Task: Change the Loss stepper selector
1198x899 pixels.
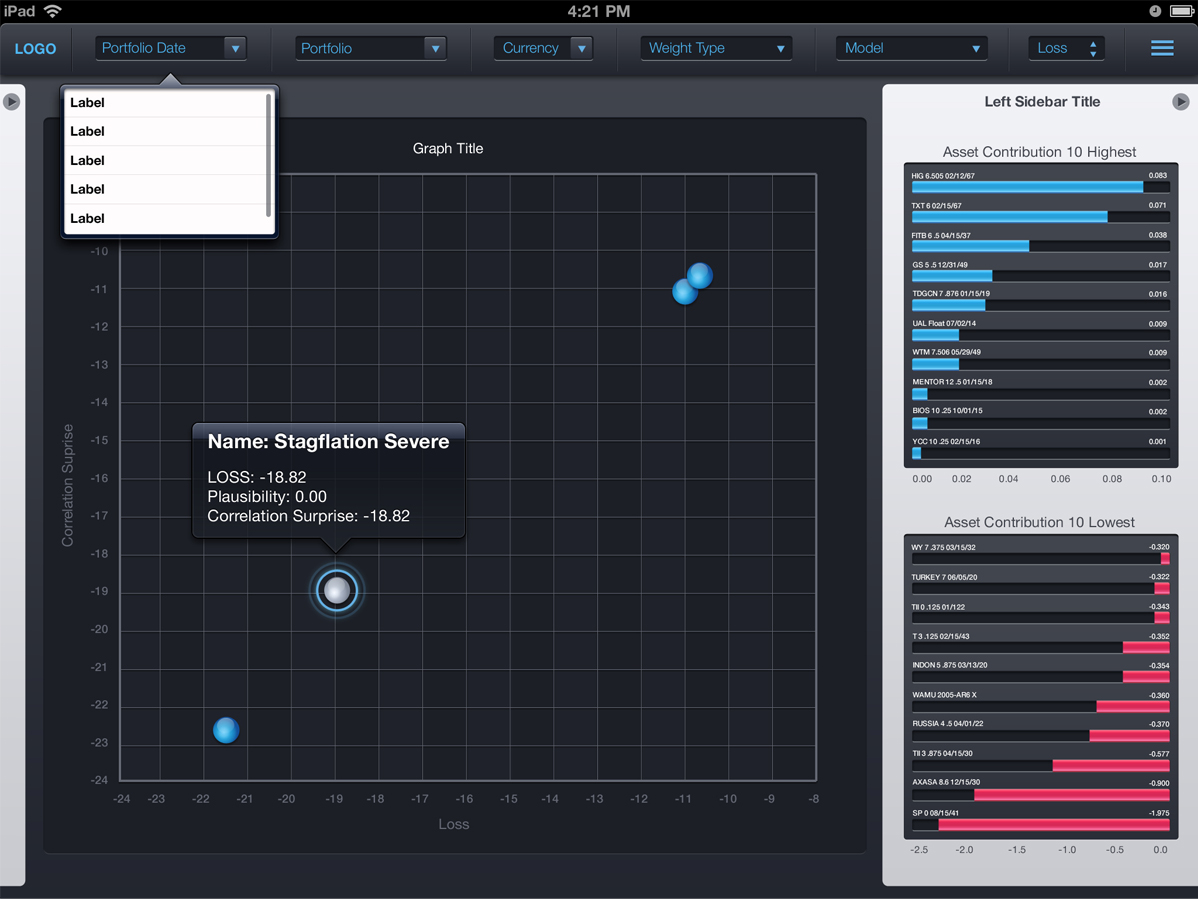Action: tap(1066, 48)
